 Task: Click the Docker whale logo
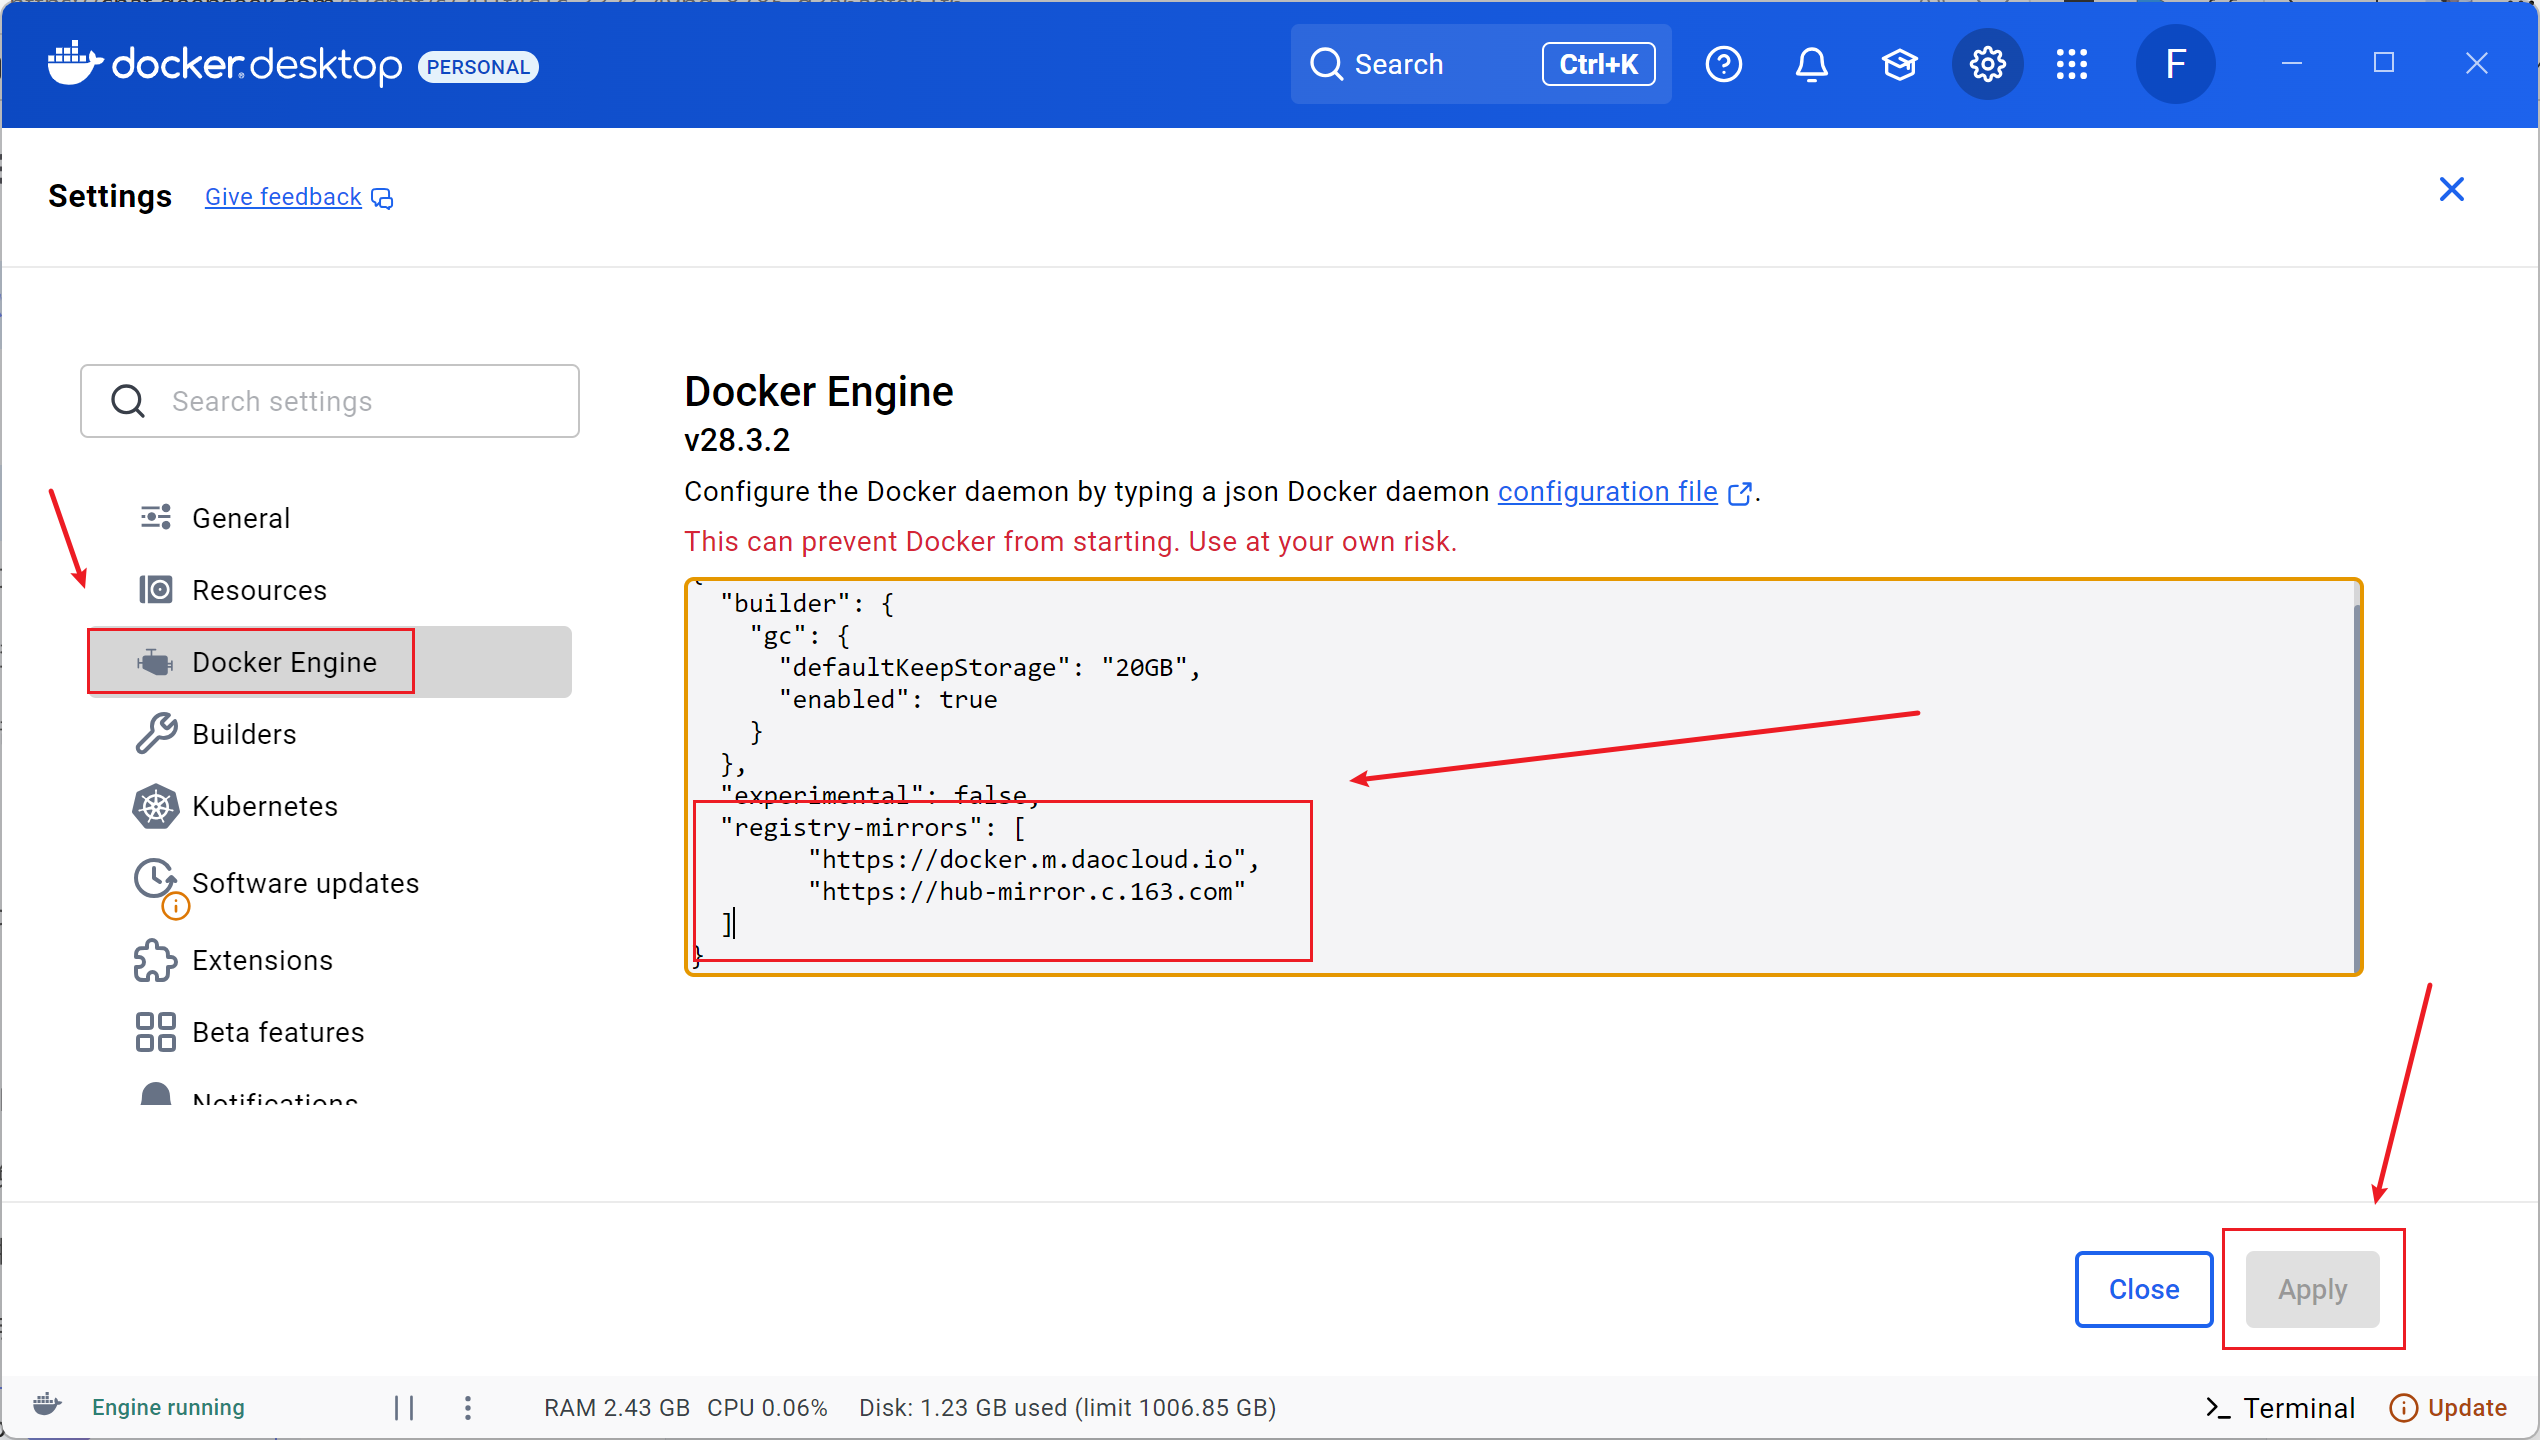(75, 64)
